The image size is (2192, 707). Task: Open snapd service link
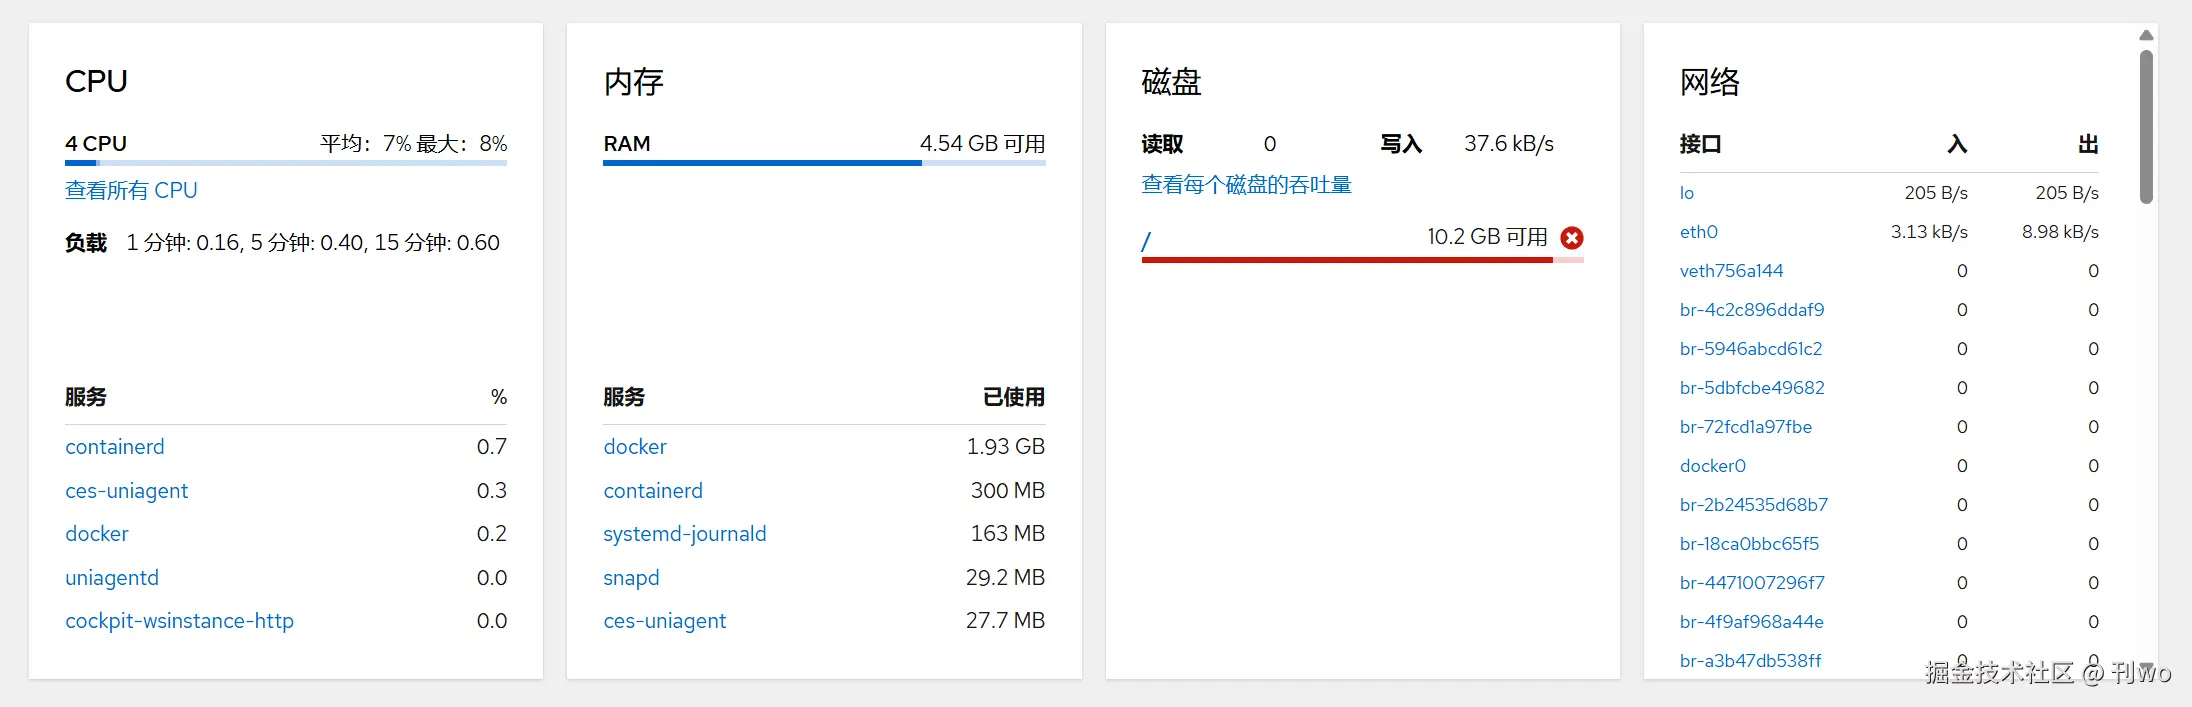click(x=631, y=578)
